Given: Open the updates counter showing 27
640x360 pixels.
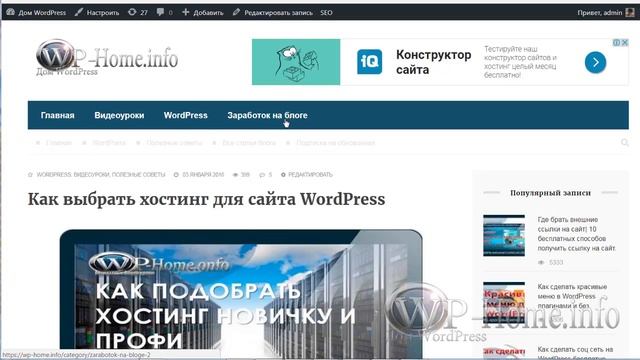Looking at the screenshot, I should point(138,13).
